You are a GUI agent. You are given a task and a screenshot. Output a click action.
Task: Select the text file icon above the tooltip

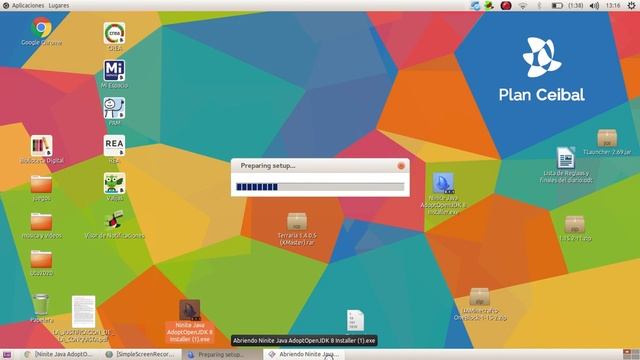point(356,320)
